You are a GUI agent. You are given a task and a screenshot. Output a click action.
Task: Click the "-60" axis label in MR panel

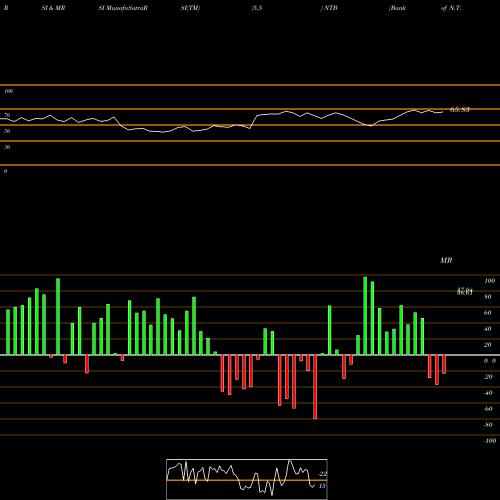pyautogui.click(x=488, y=409)
